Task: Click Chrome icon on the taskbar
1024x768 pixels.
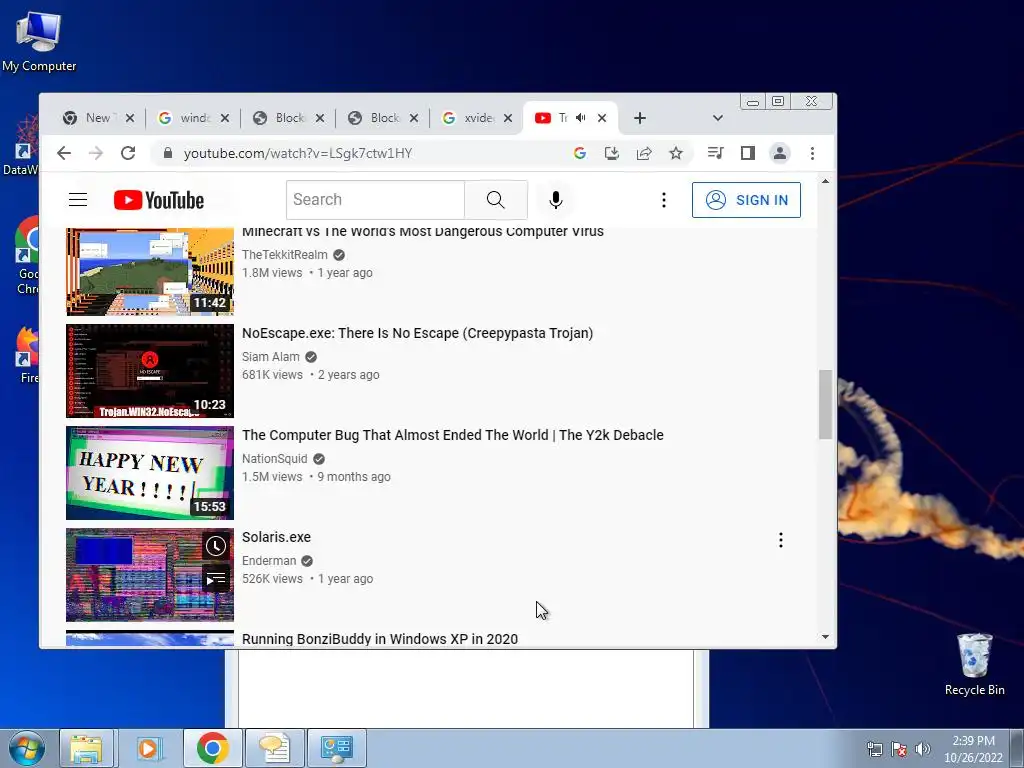Action: click(x=212, y=748)
